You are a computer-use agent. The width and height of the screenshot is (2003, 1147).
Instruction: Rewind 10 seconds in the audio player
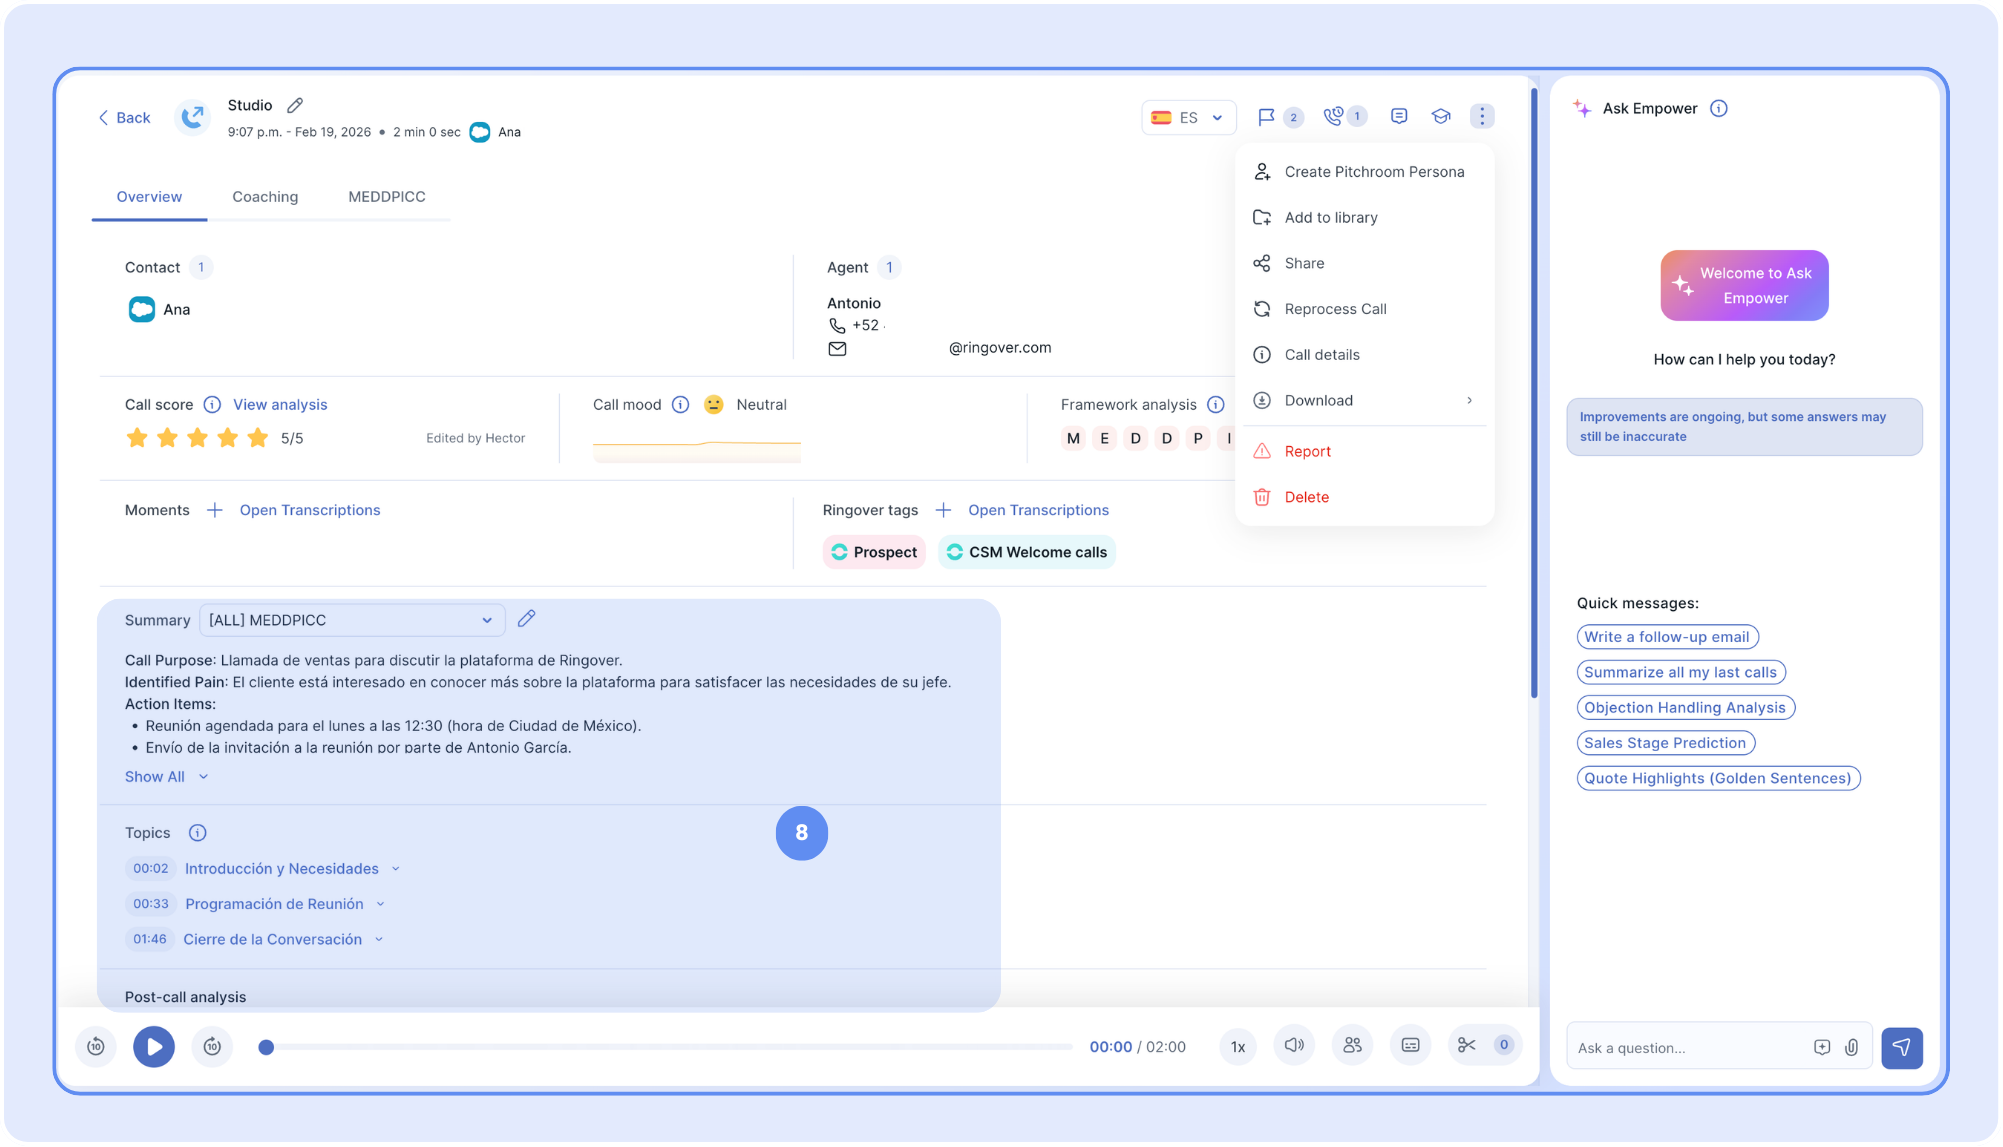pyautogui.click(x=96, y=1046)
